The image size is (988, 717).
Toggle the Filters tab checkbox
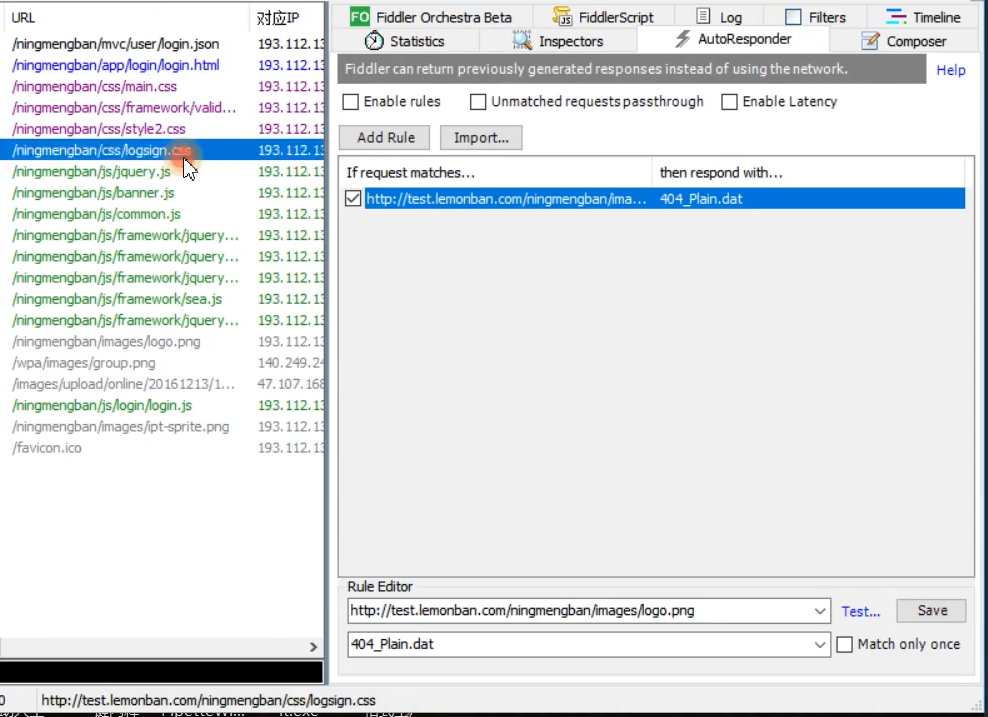pos(793,17)
